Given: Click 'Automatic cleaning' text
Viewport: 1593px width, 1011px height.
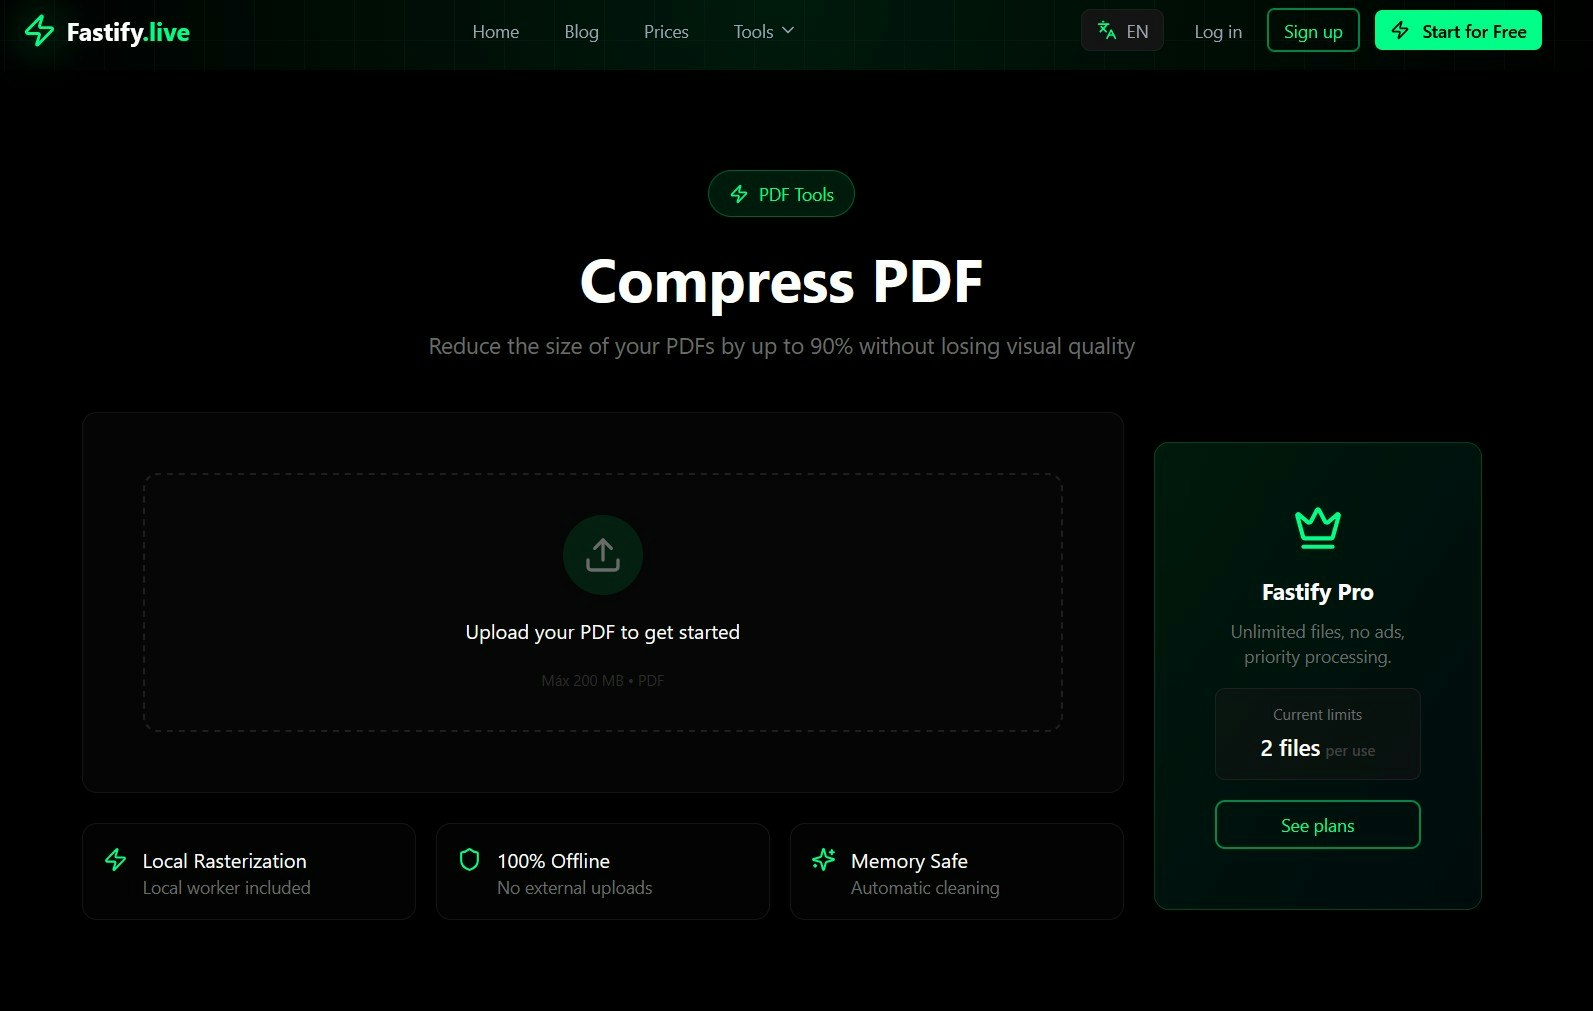Looking at the screenshot, I should click(x=925, y=888).
